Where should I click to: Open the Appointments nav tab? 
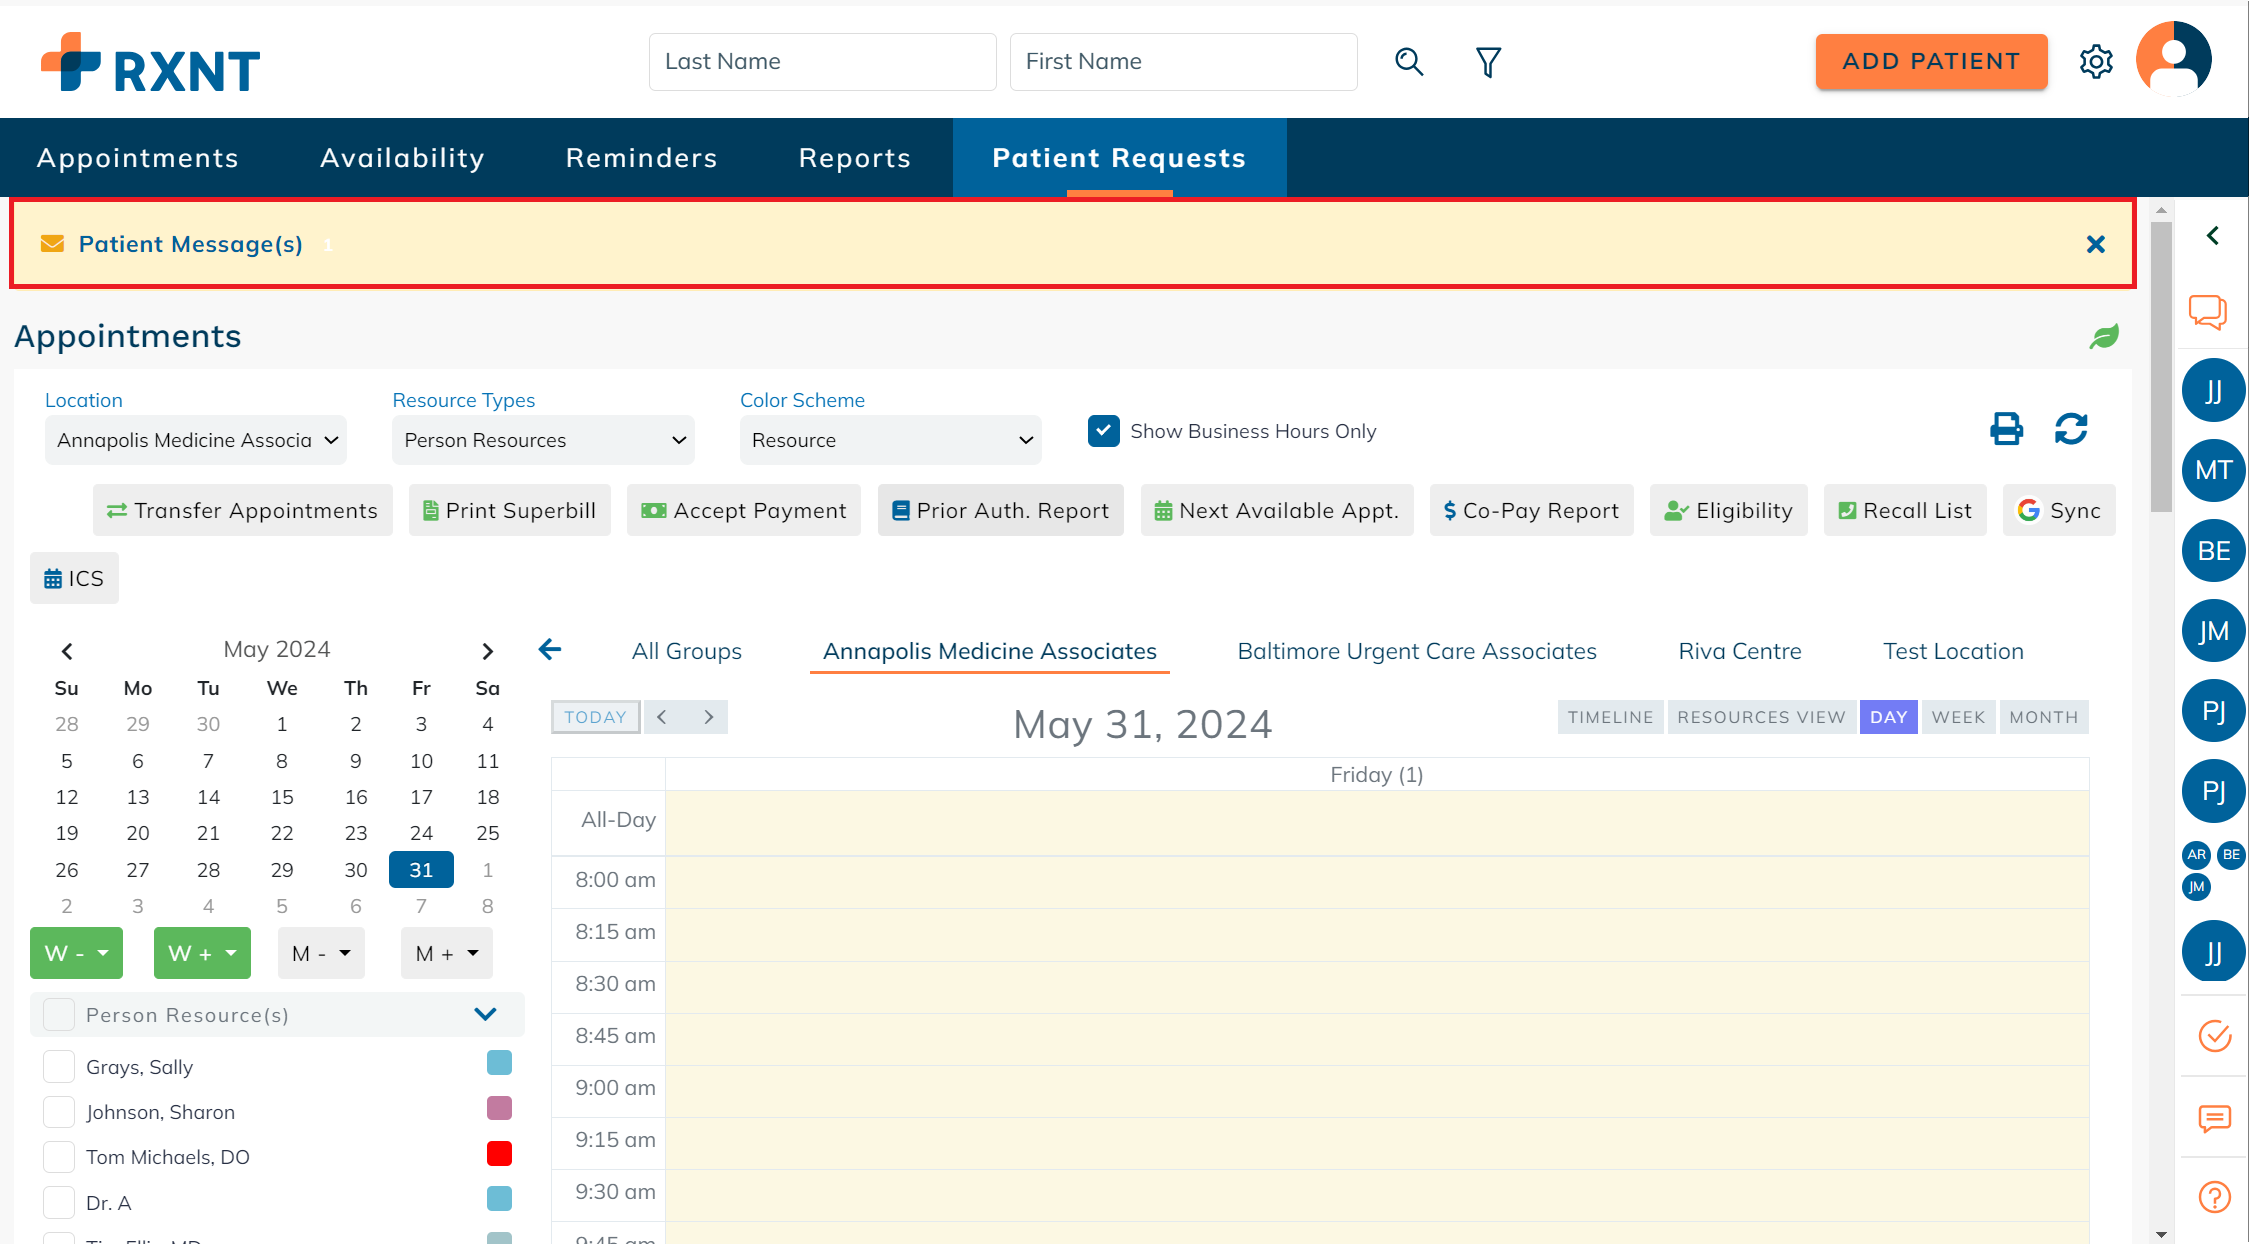(x=137, y=157)
